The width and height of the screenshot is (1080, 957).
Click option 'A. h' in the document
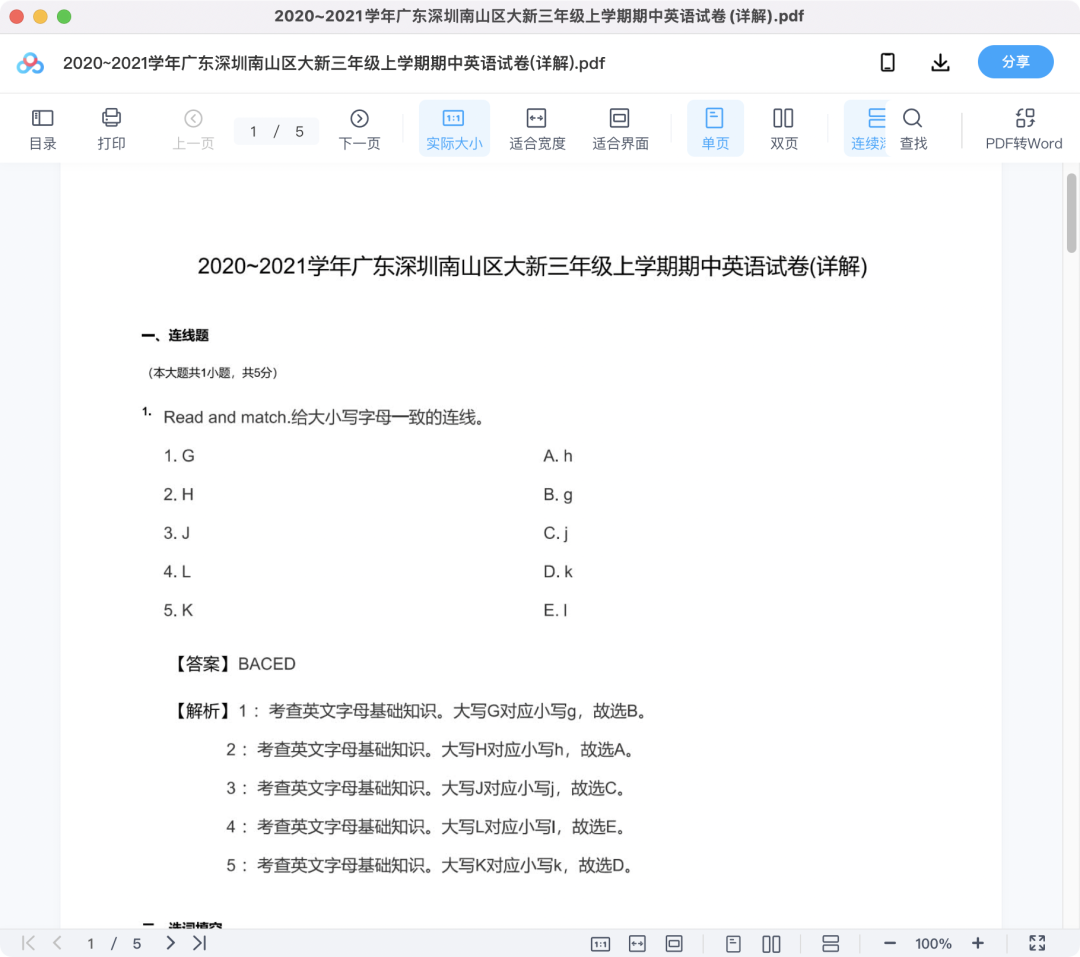click(558, 456)
